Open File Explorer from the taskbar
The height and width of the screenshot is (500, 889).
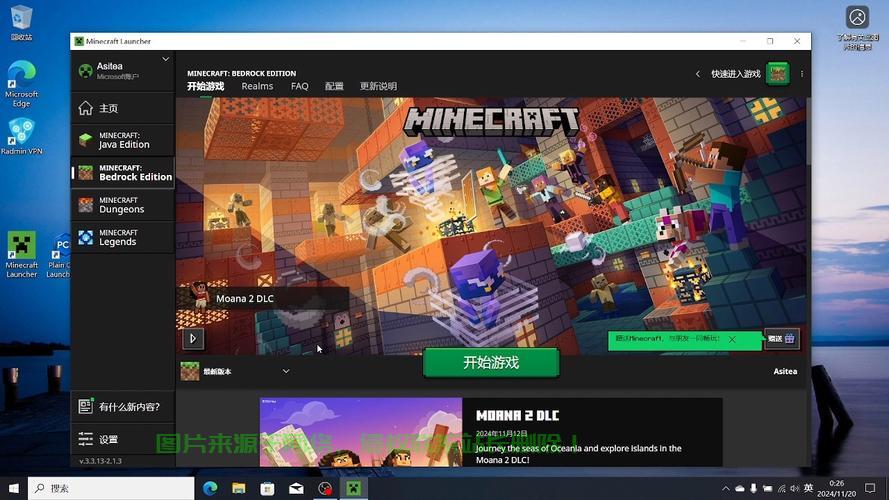point(239,488)
